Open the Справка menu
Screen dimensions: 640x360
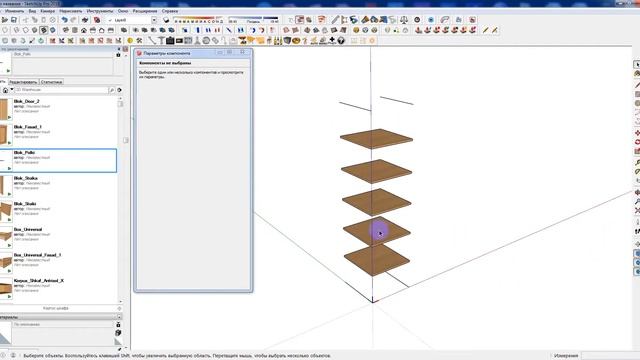(x=170, y=11)
